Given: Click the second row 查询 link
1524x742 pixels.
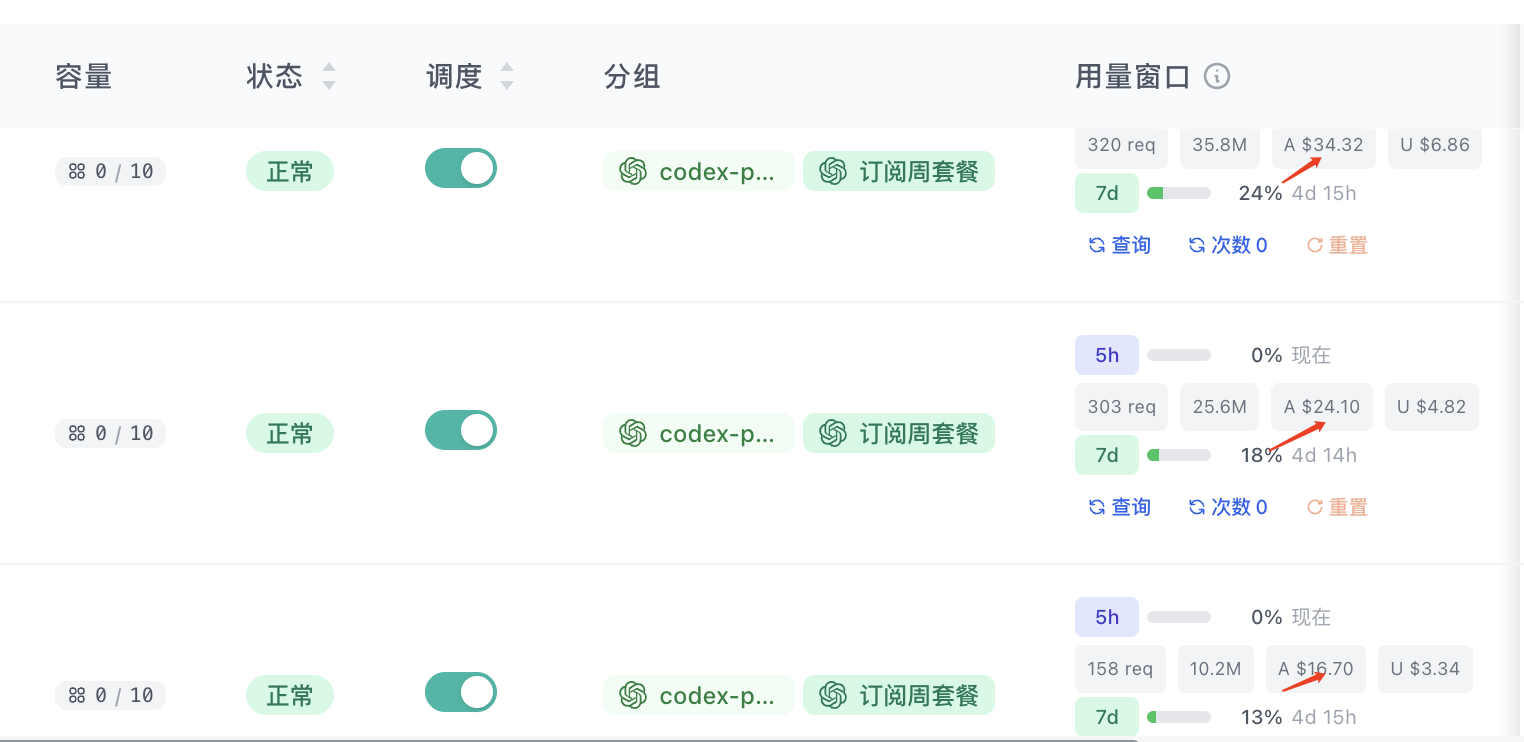Looking at the screenshot, I should click(x=1119, y=507).
